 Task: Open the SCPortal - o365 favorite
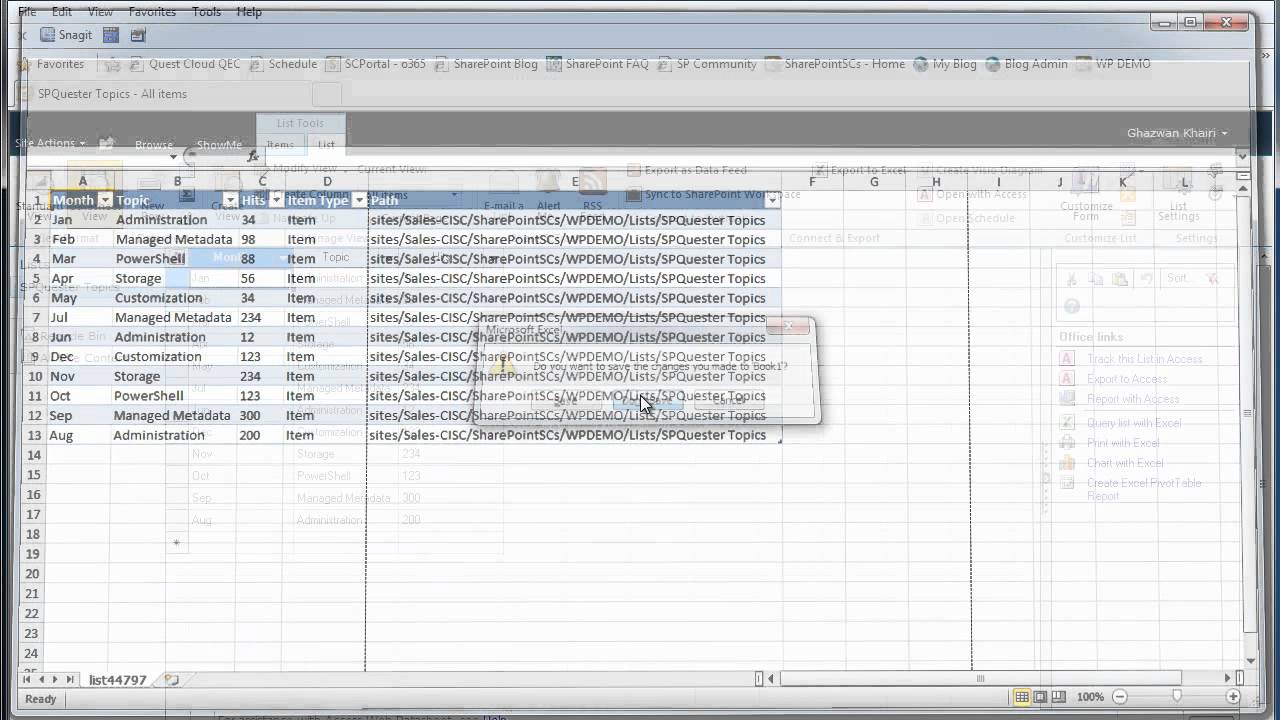(375, 64)
